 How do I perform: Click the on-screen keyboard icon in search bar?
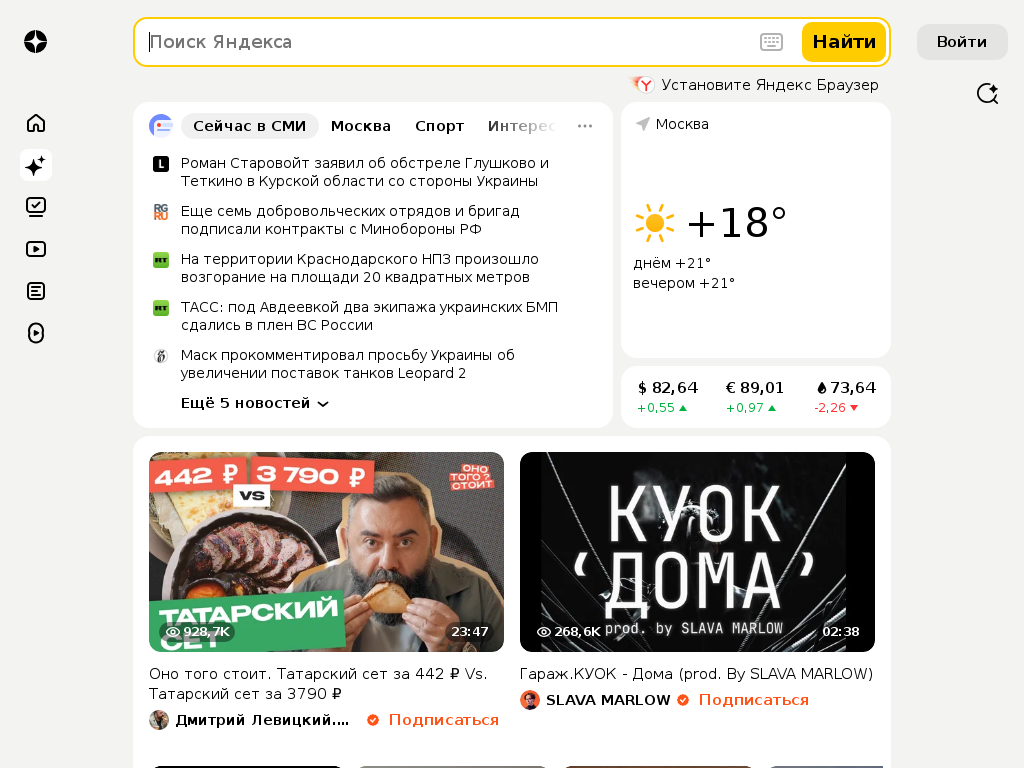pos(771,42)
